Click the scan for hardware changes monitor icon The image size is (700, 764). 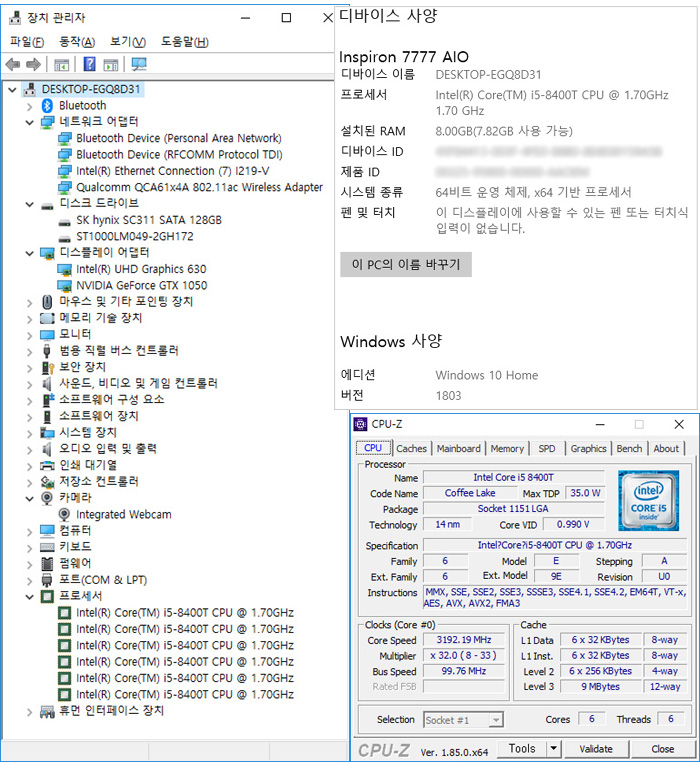pos(139,64)
